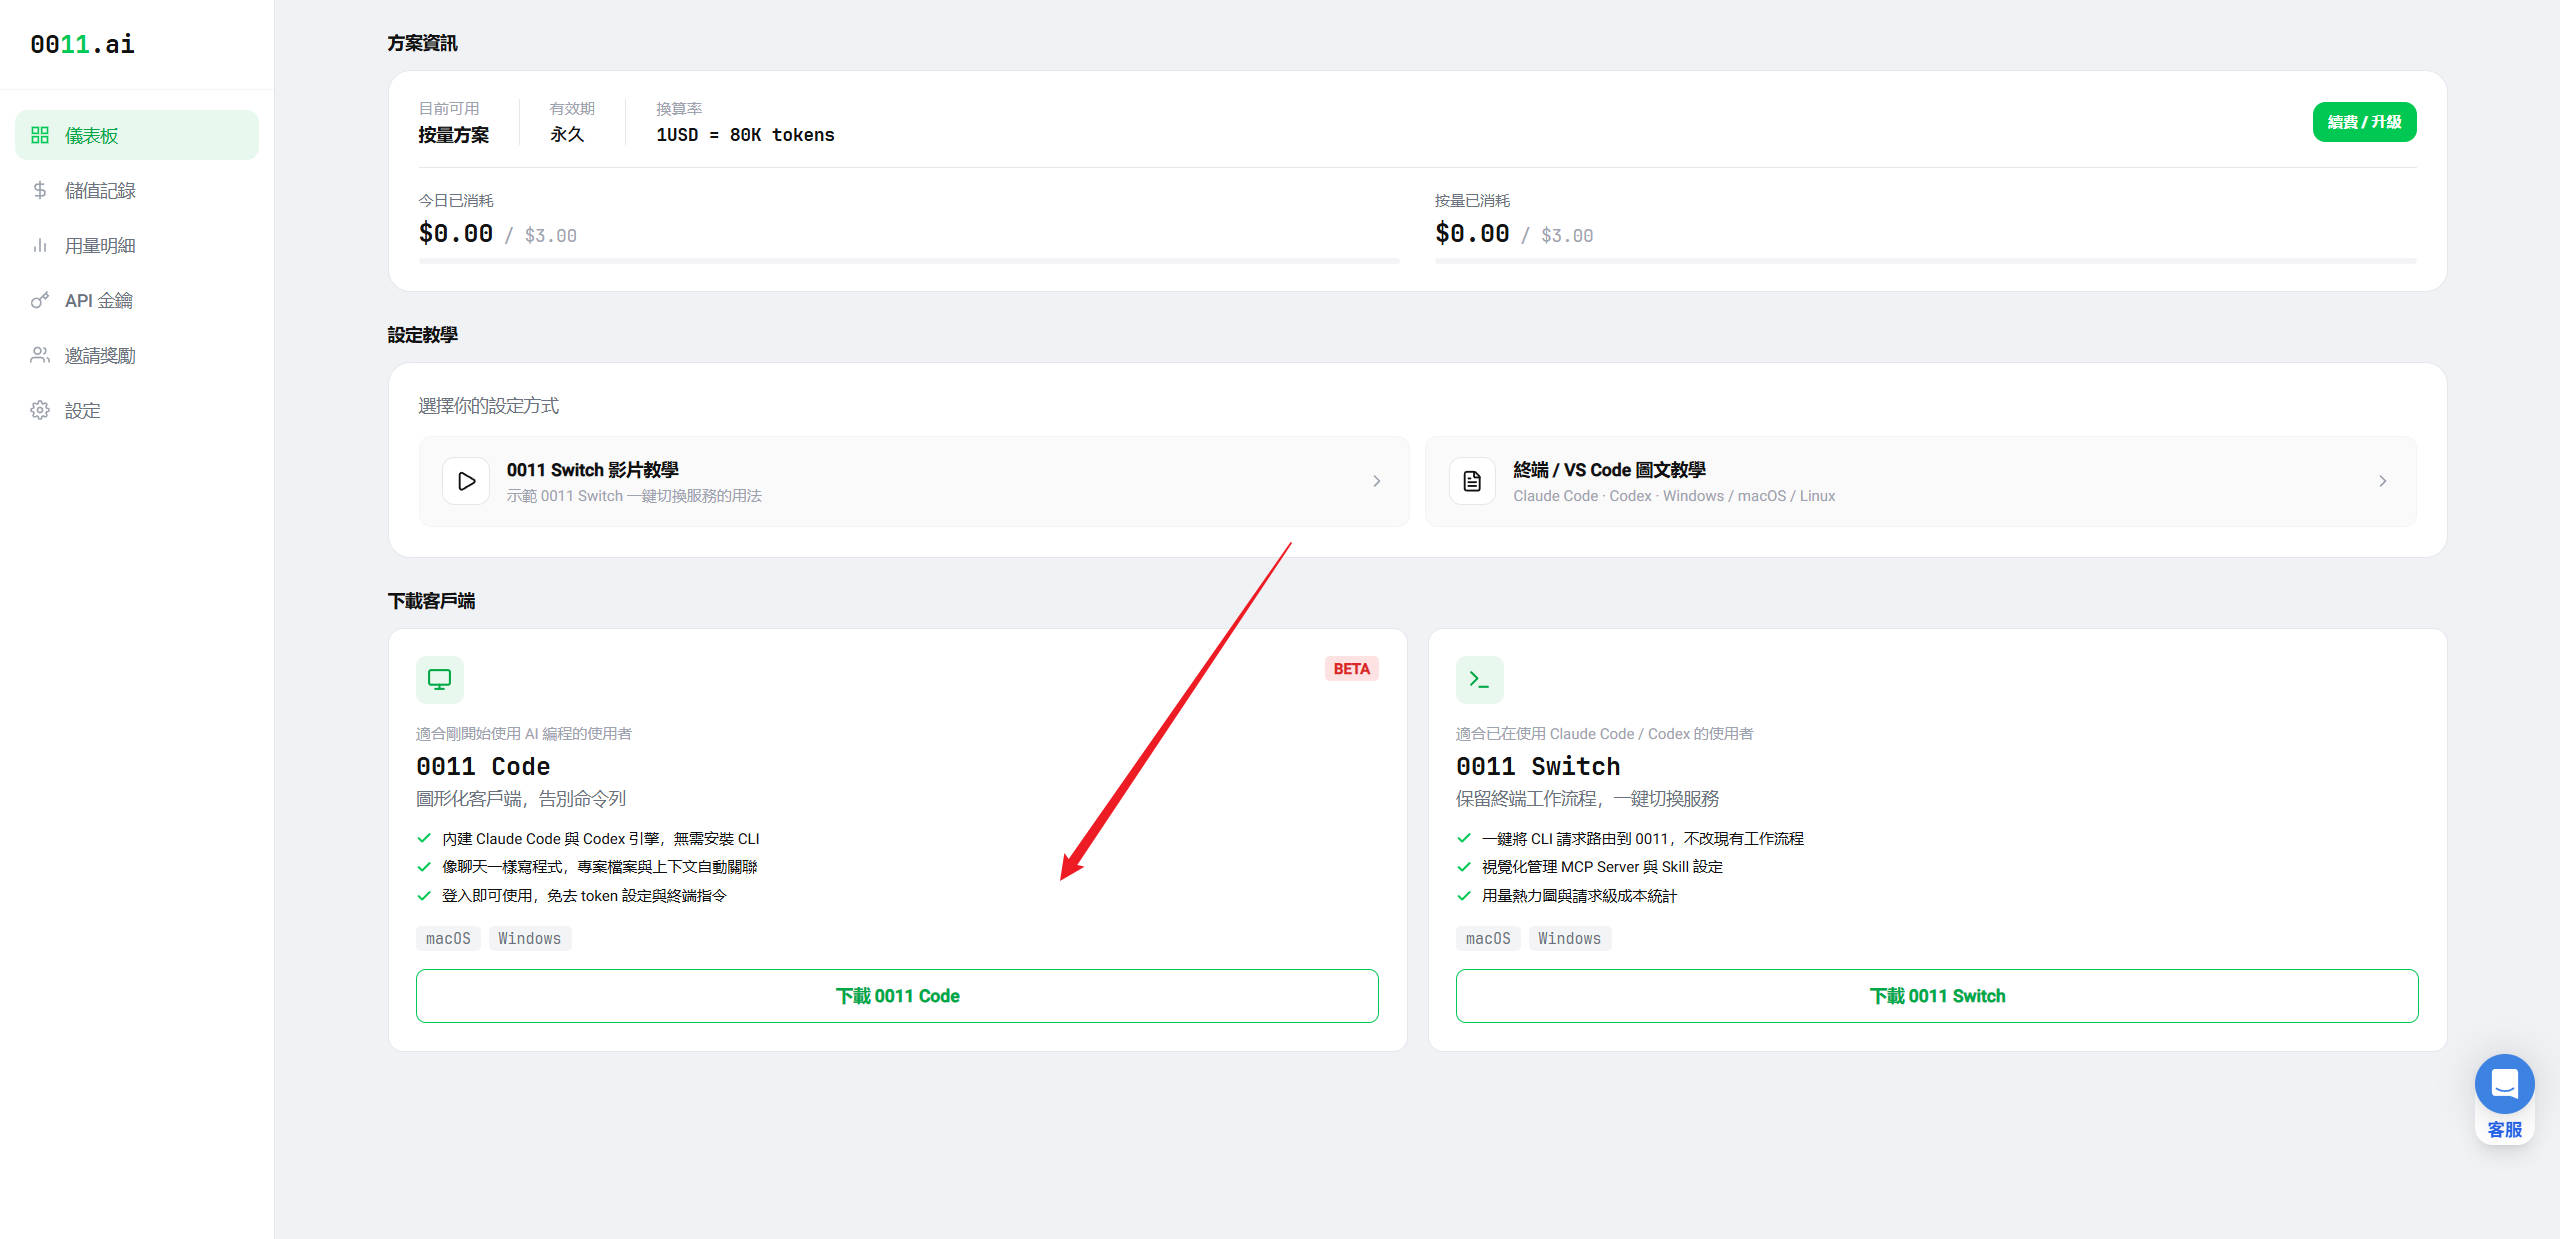Click the Windows tag on the 0011 Switch card
The height and width of the screenshot is (1239, 2560).
(1570, 938)
